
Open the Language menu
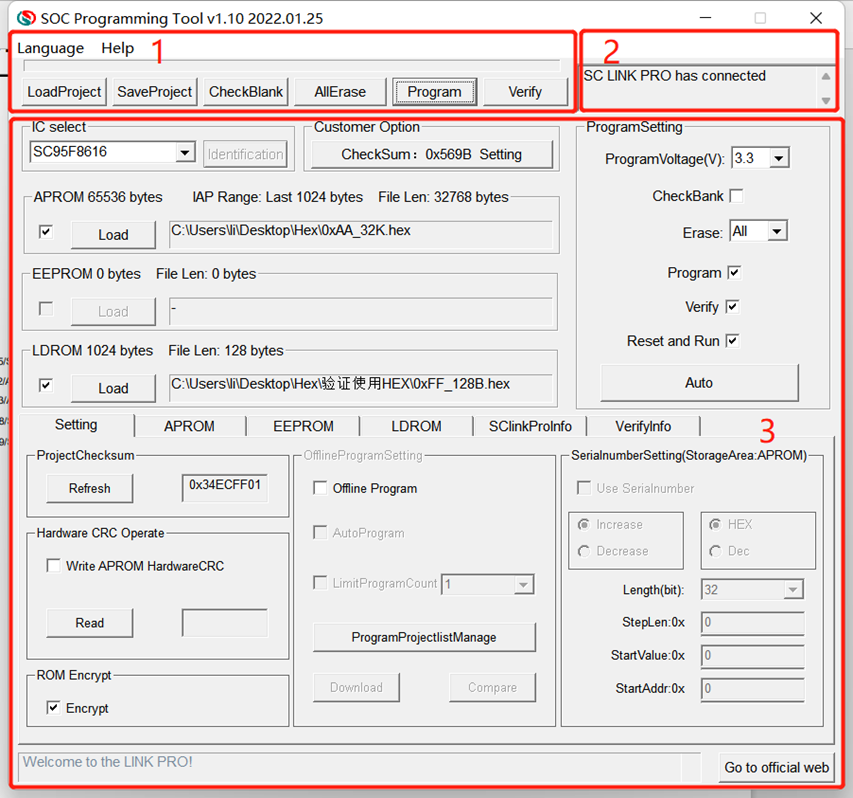(x=51, y=48)
